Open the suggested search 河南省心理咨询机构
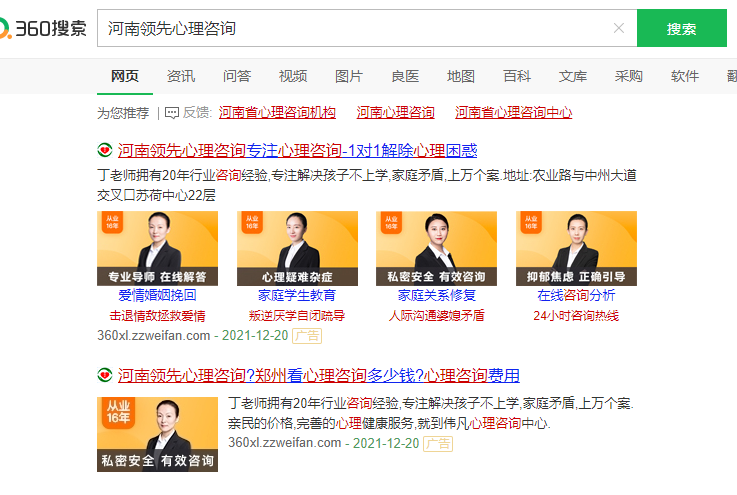737x495 pixels. (277, 113)
